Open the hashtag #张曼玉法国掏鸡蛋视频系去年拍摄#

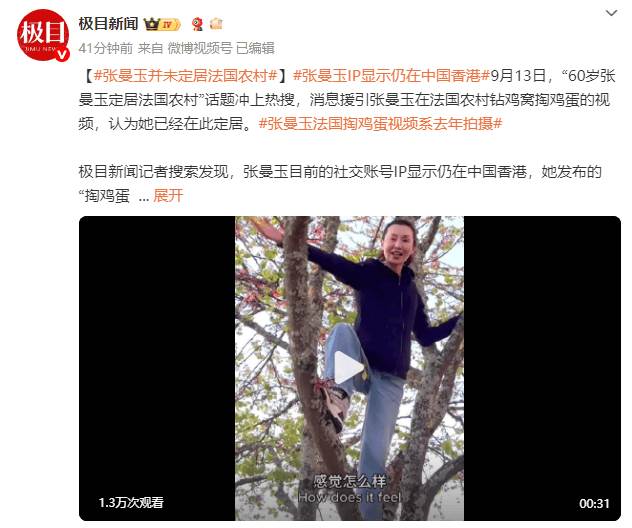[x=380, y=124]
